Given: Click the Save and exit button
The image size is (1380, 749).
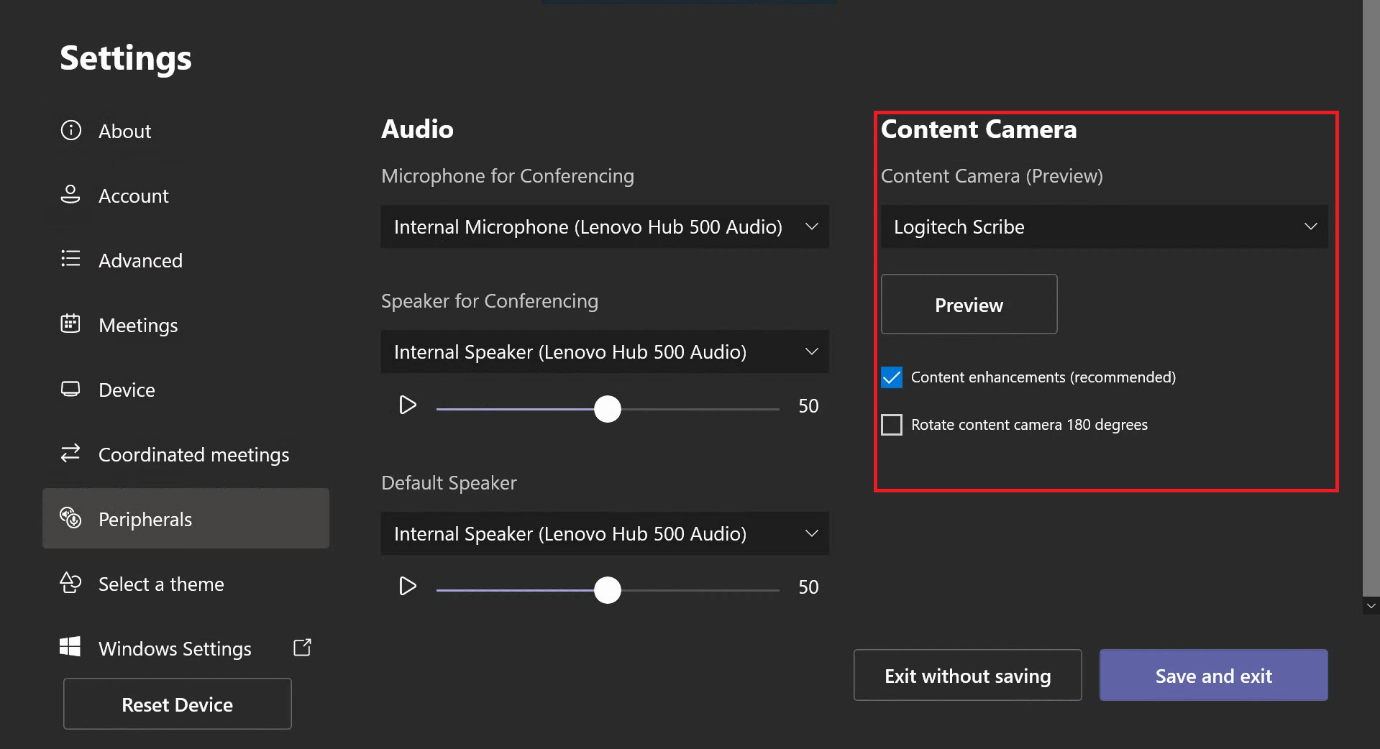Looking at the screenshot, I should pos(1213,675).
